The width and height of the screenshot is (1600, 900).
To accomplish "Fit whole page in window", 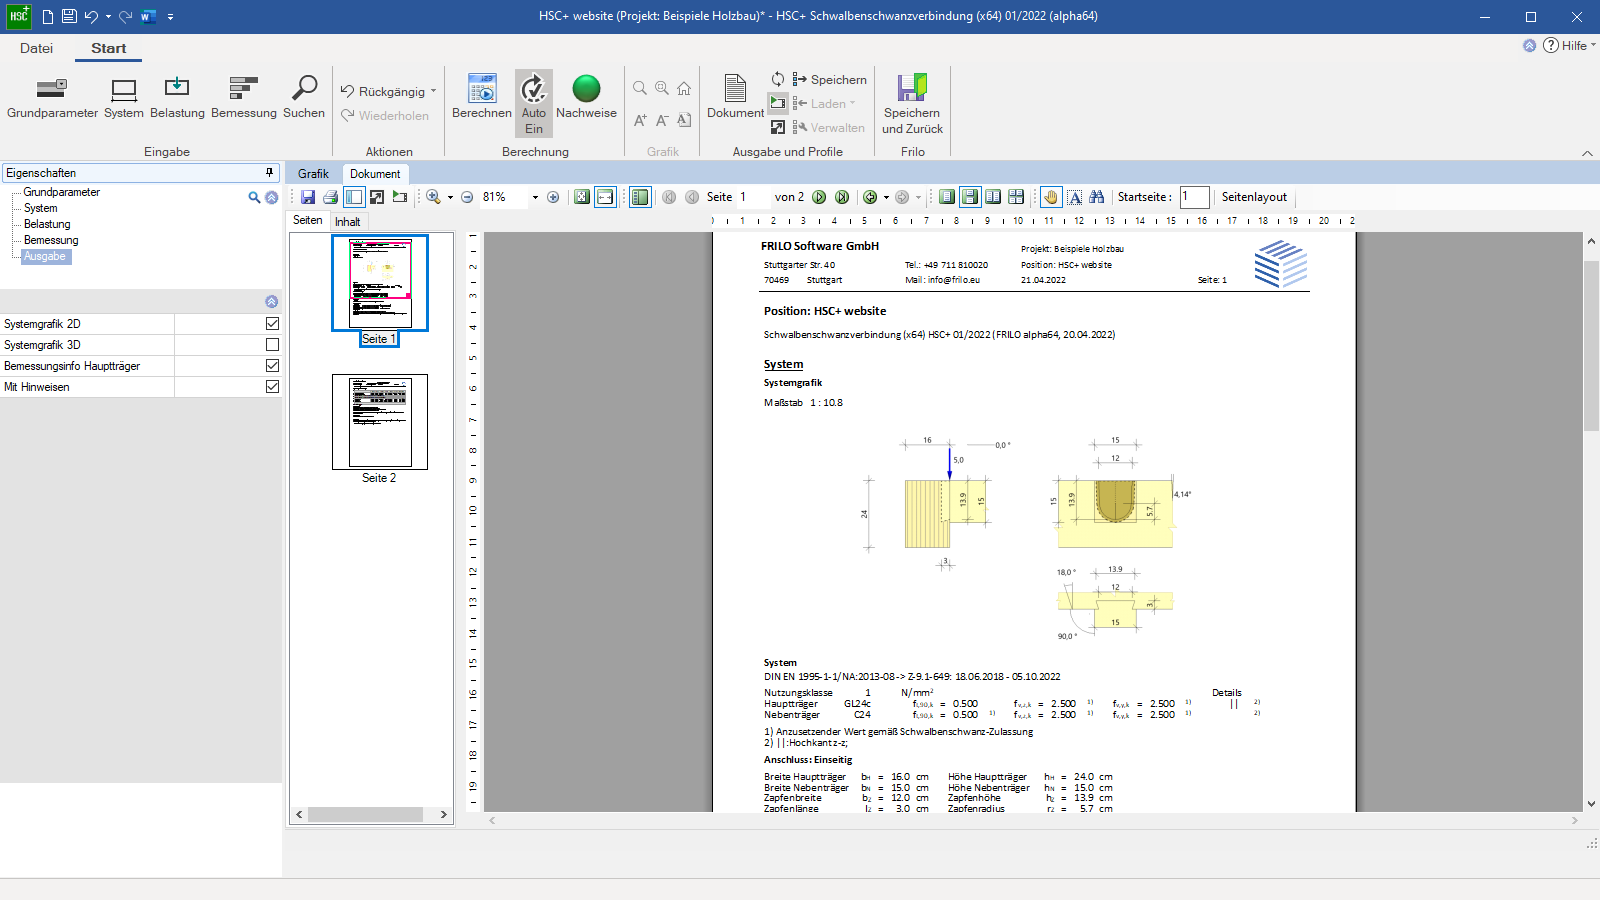I will tap(582, 197).
